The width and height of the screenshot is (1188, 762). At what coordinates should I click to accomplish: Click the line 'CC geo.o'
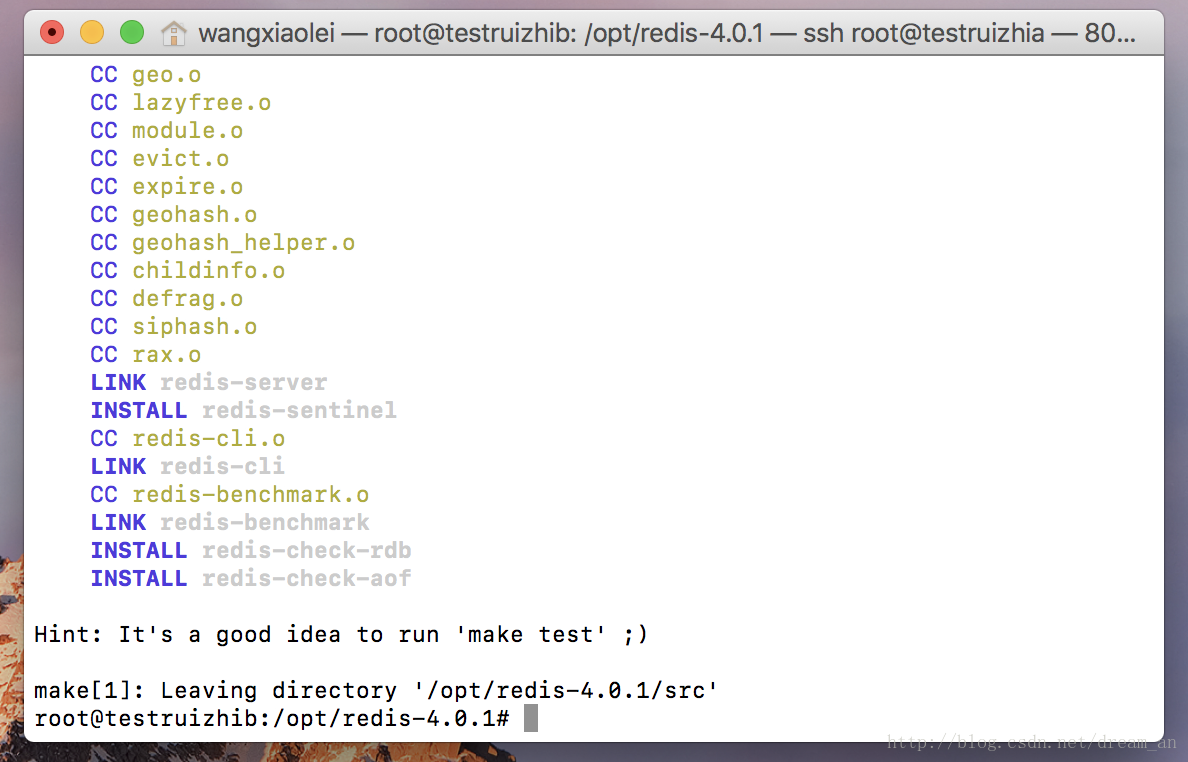click(145, 75)
